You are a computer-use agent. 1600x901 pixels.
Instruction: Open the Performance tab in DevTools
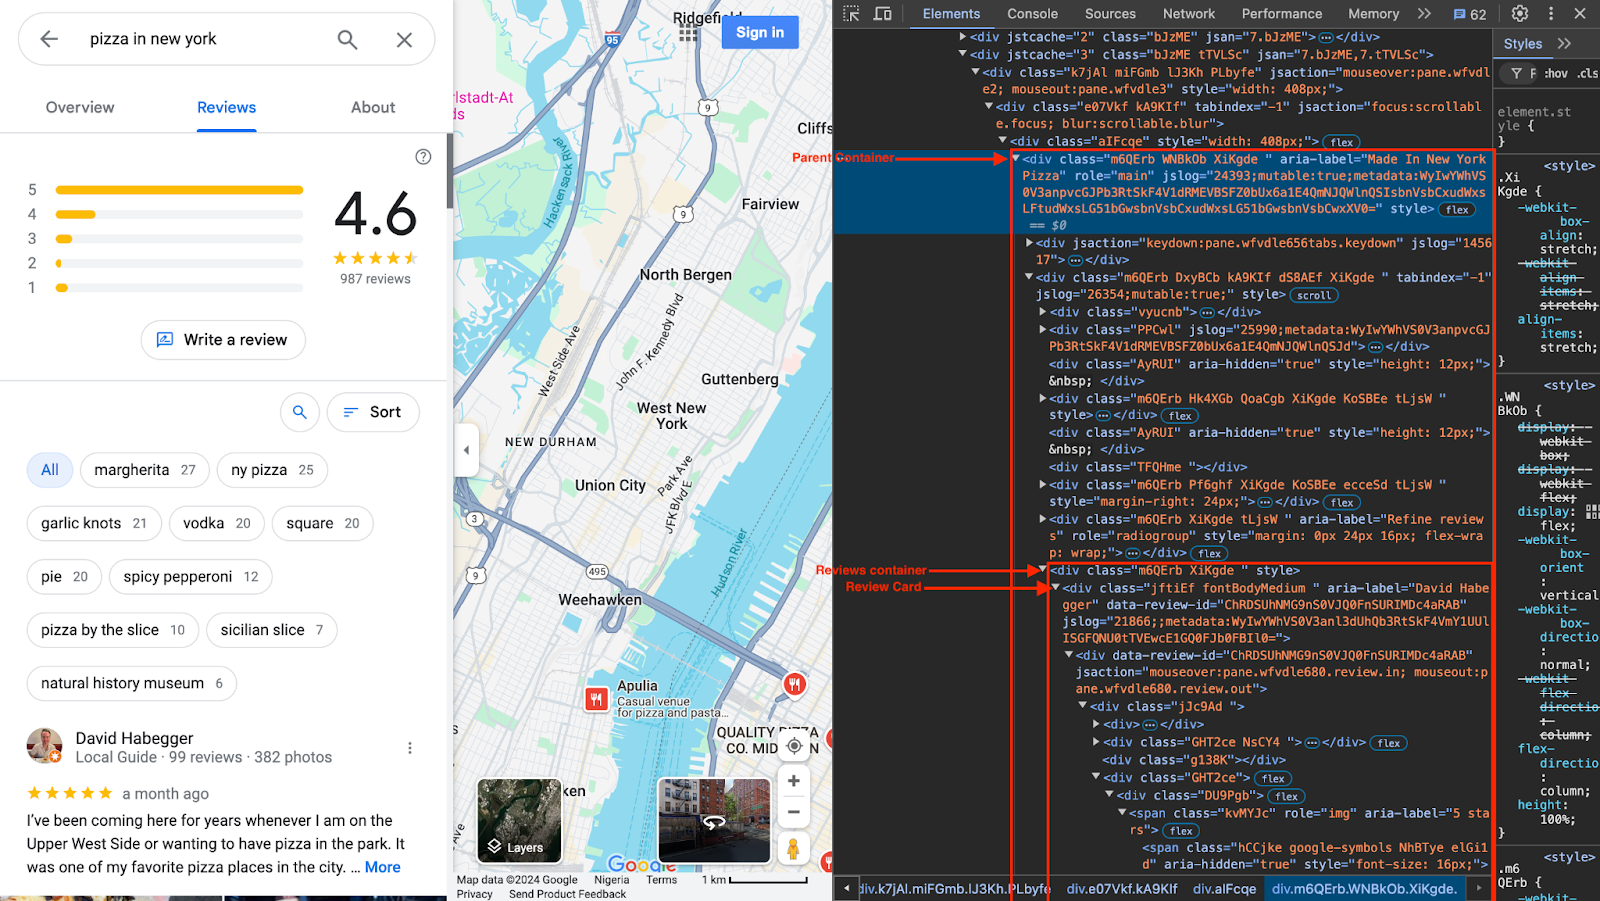[1282, 14]
